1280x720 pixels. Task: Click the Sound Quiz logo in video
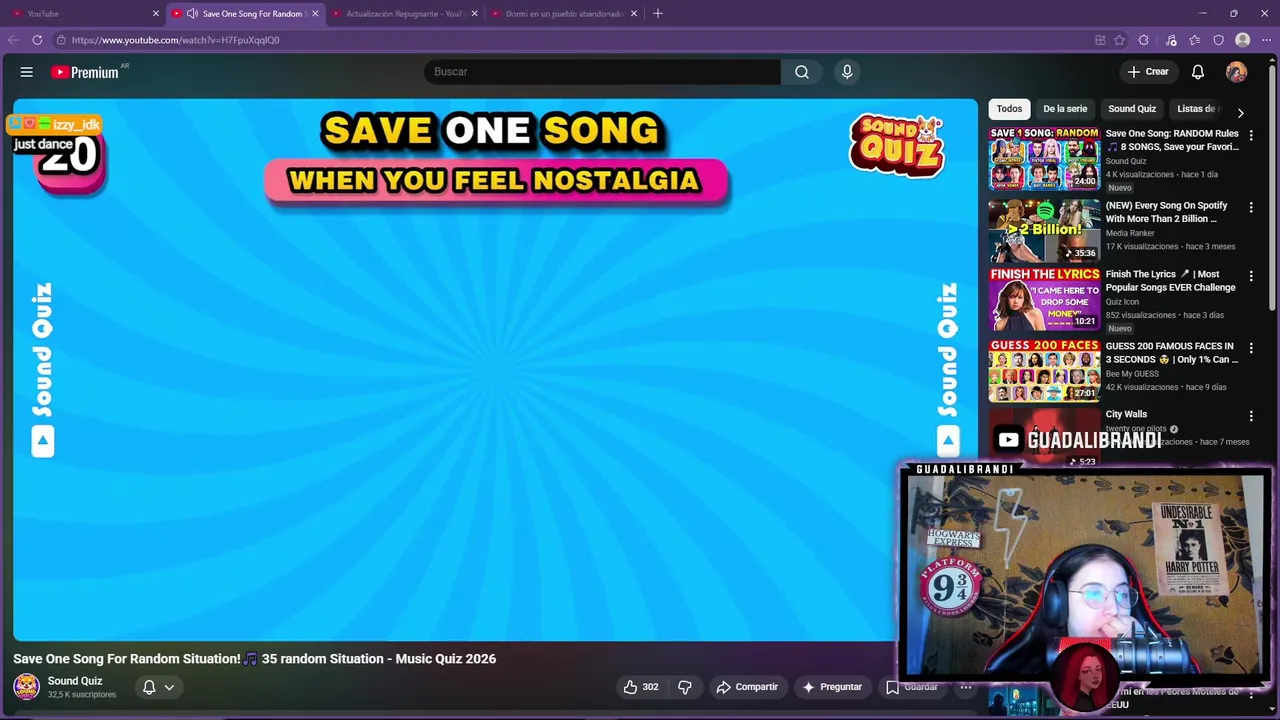[x=897, y=146]
